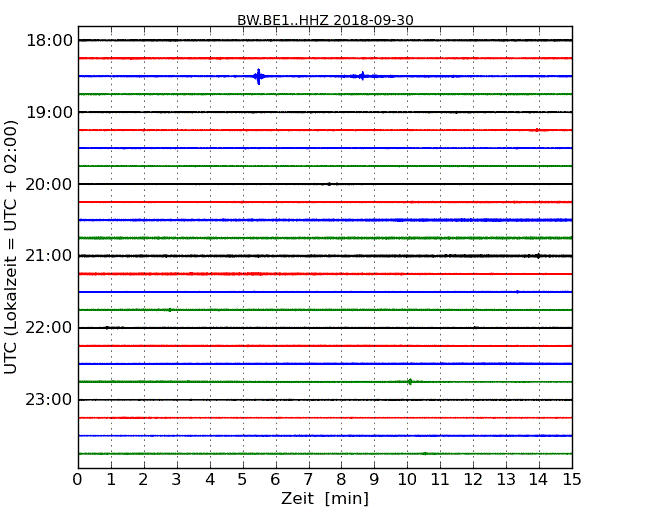Image resolution: width=650 pixels, height=520 pixels.
Task: Click the 'Zeit [min]' axis label
Action: click(x=325, y=498)
